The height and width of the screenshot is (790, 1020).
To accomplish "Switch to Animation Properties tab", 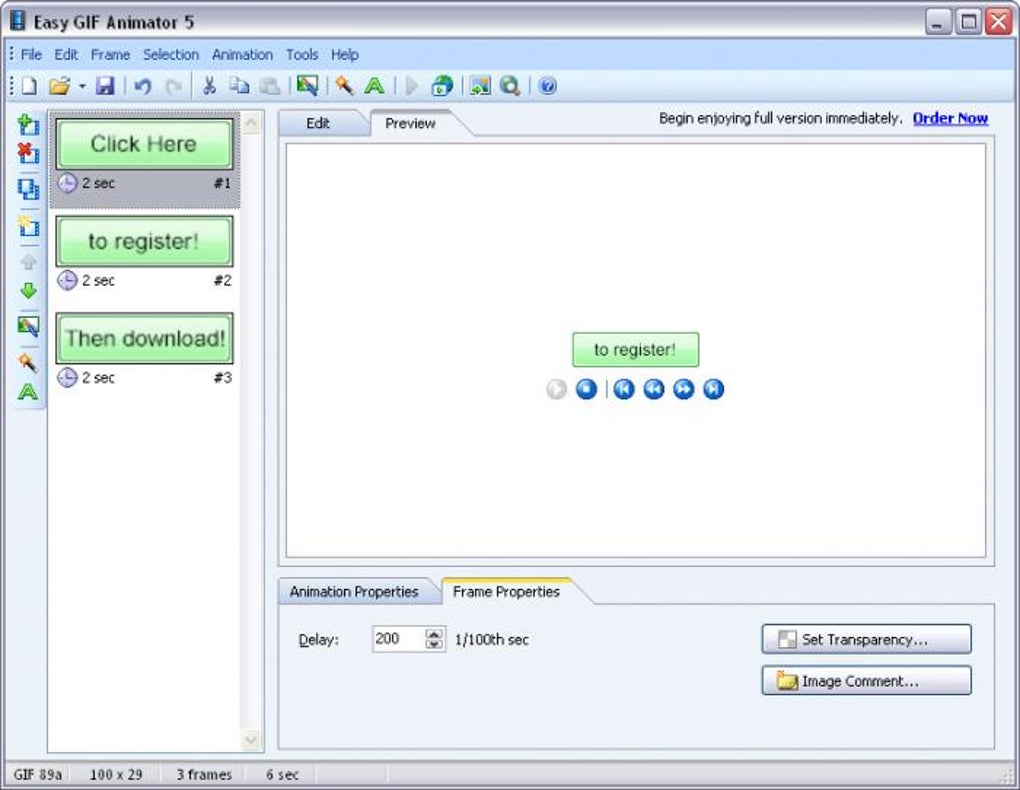I will (x=354, y=592).
